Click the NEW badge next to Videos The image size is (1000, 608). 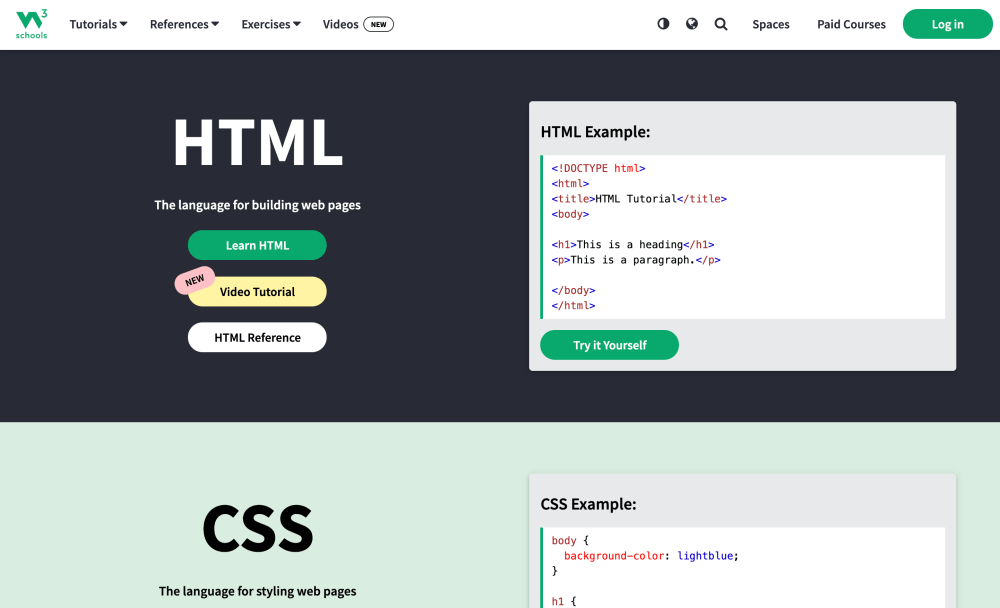(x=378, y=23)
